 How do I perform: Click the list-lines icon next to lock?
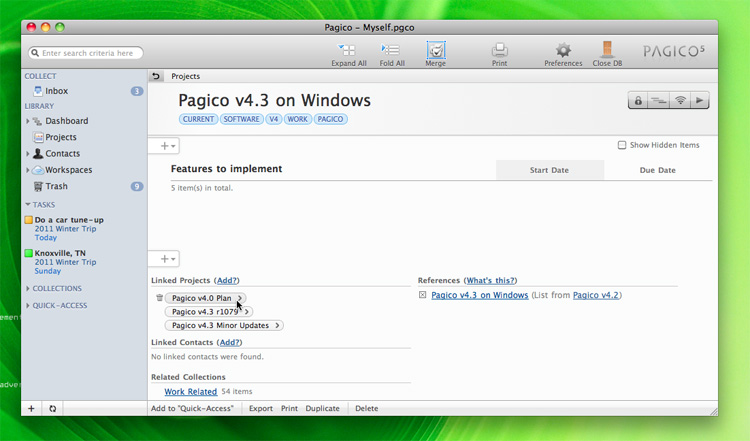[659, 101]
